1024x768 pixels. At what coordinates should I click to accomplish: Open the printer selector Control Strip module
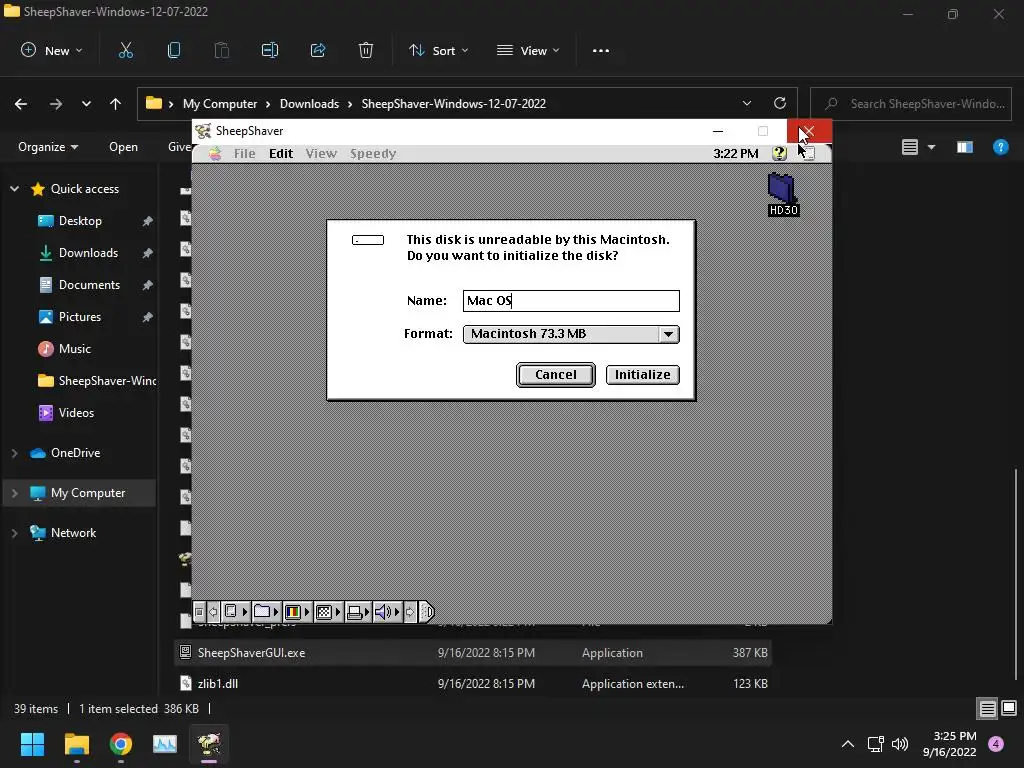(358, 612)
